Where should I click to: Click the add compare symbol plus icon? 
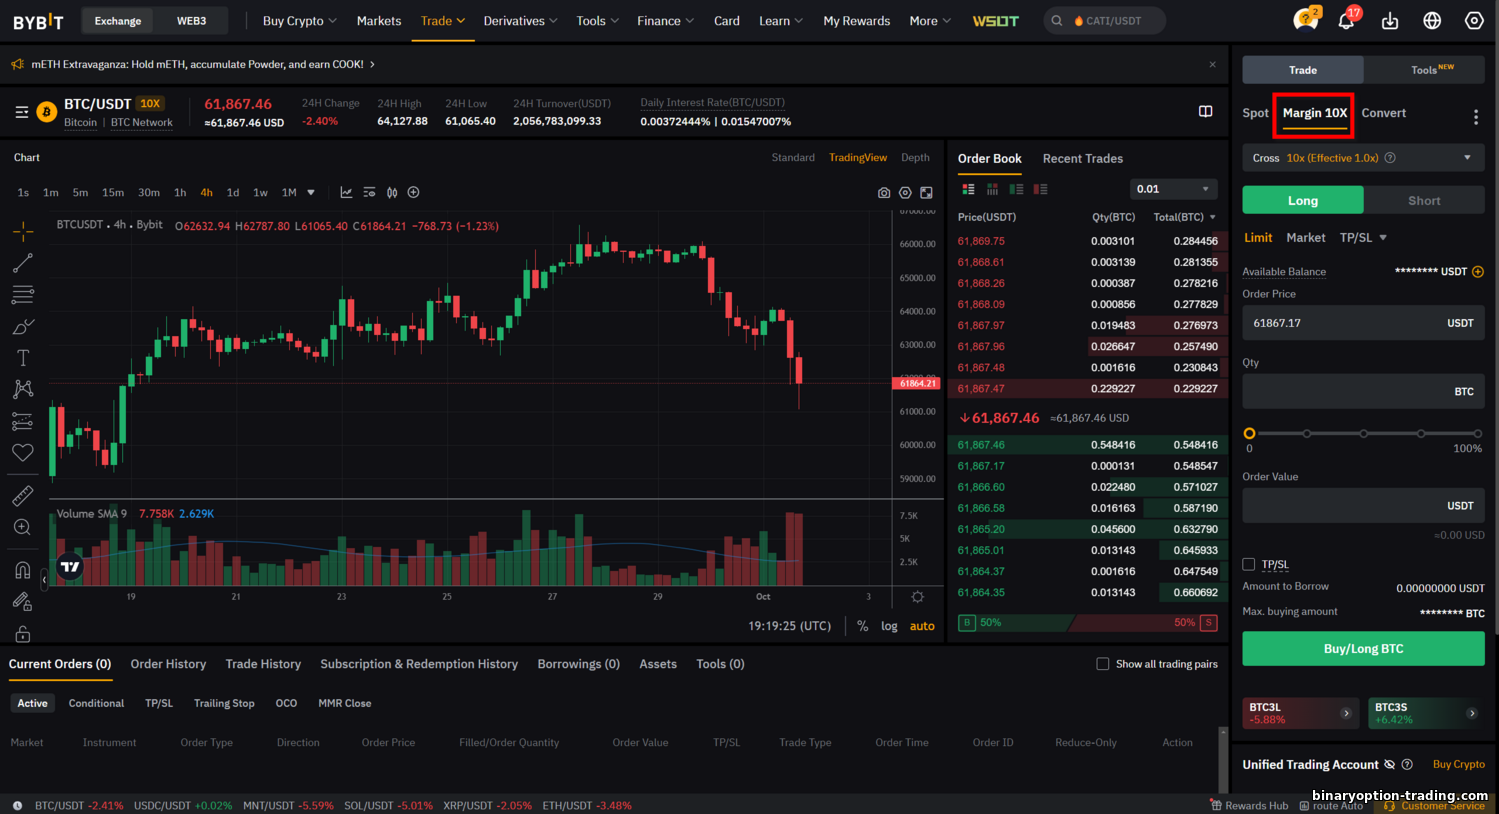[413, 192]
